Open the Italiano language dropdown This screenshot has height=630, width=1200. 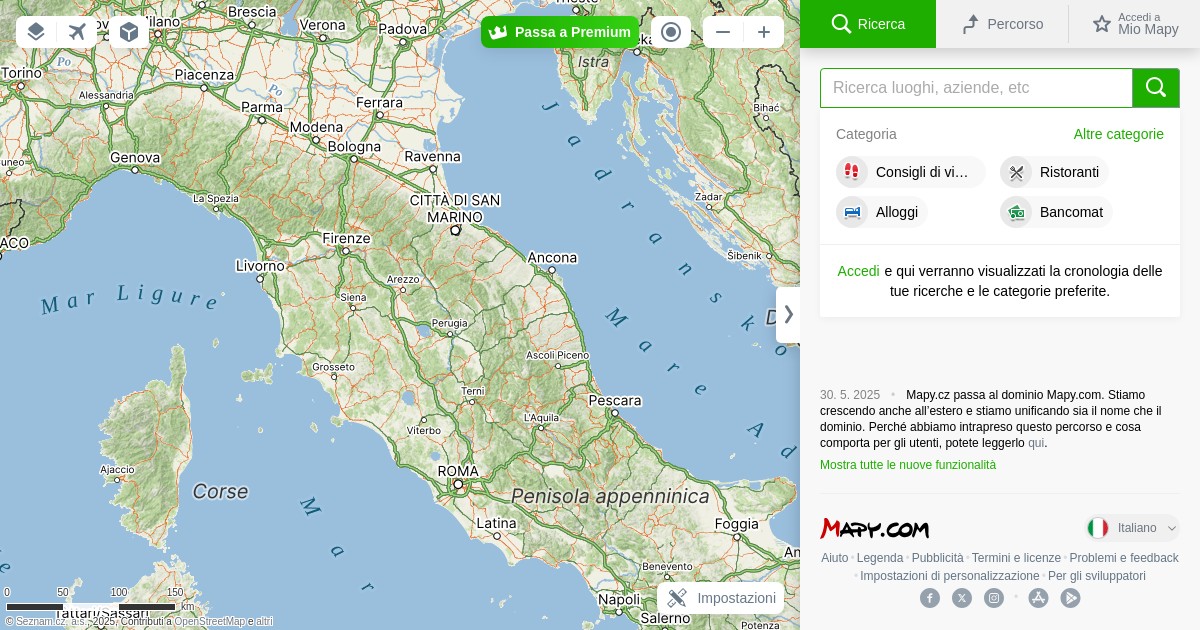click(x=1133, y=528)
